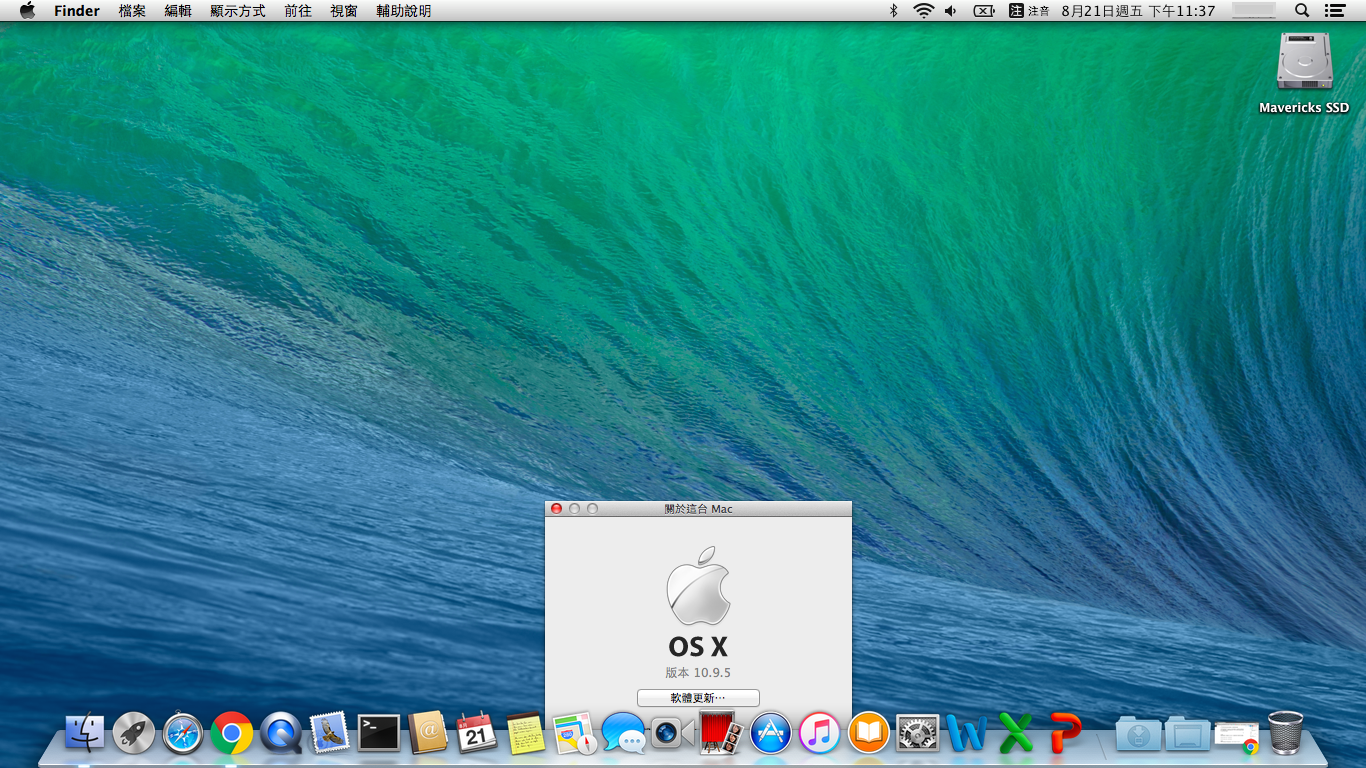Viewport: 1366px width, 768px height.
Task: Click the Bluetooth status icon
Action: click(x=894, y=11)
